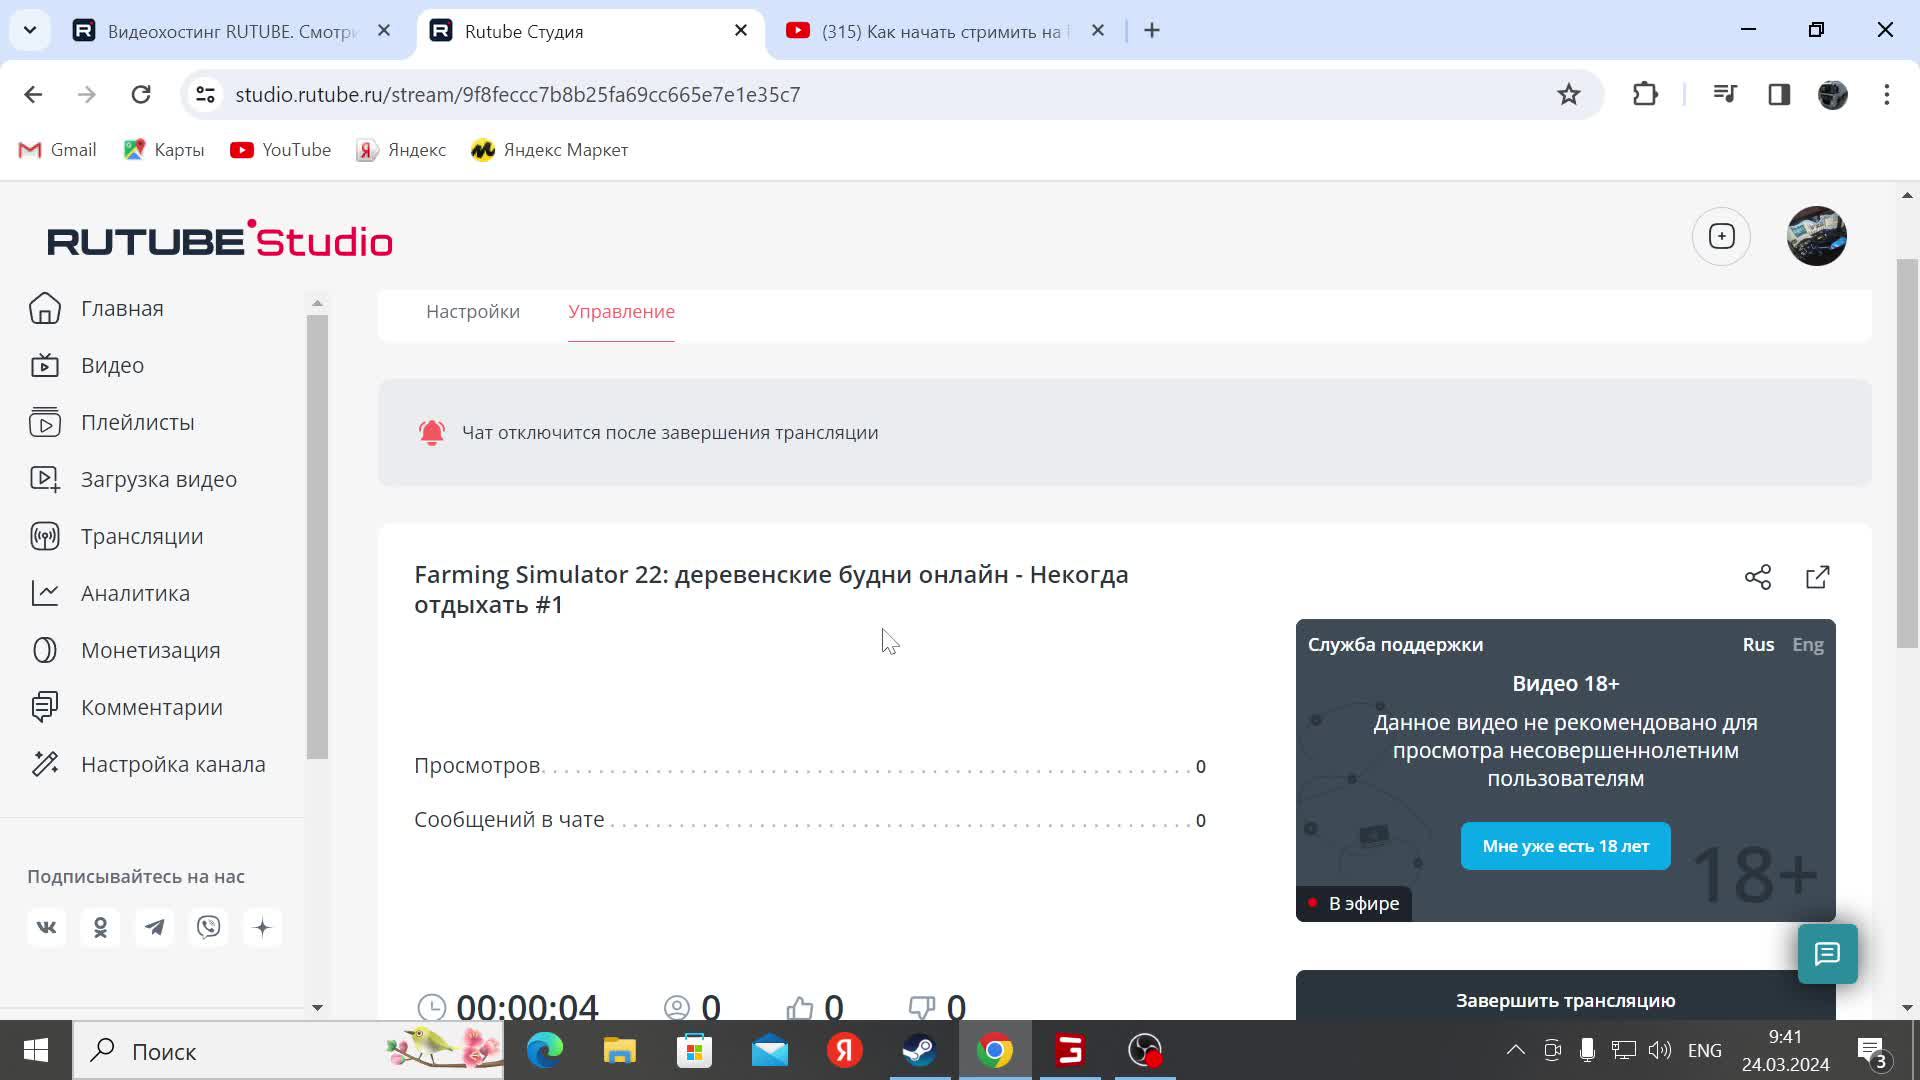This screenshot has width=1920, height=1080.
Task: Click the add video plus icon
Action: [1721, 236]
